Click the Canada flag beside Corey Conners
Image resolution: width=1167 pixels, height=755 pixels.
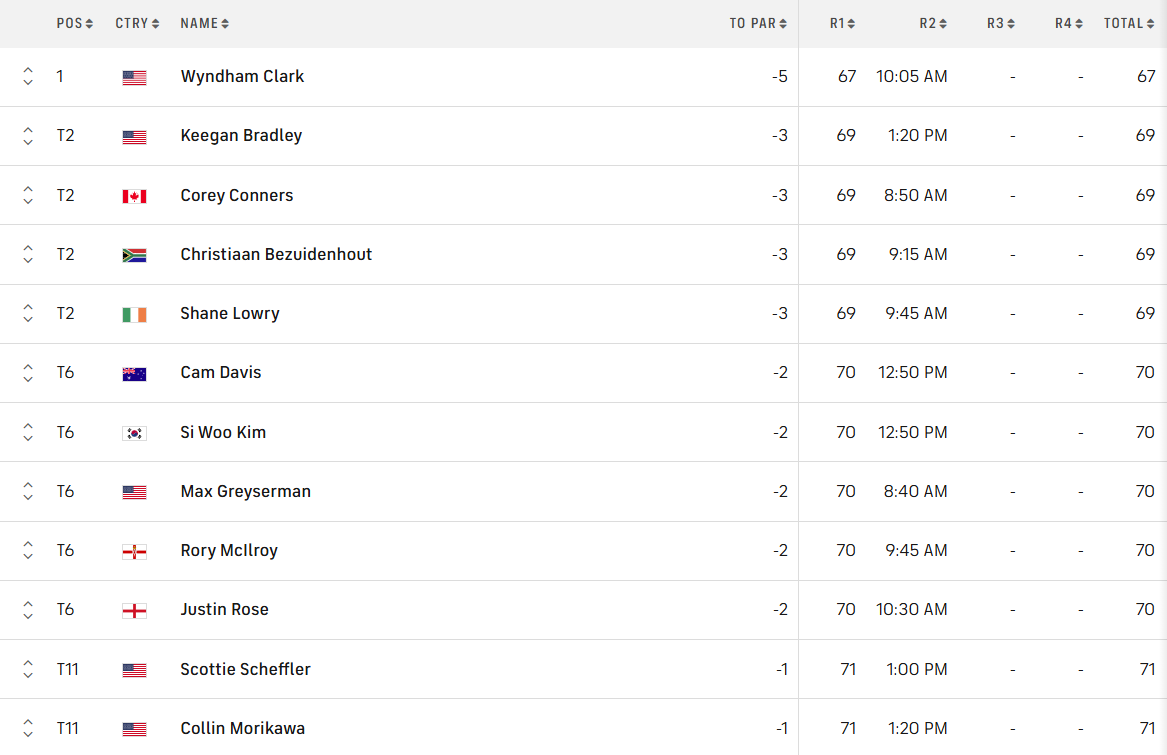click(134, 196)
